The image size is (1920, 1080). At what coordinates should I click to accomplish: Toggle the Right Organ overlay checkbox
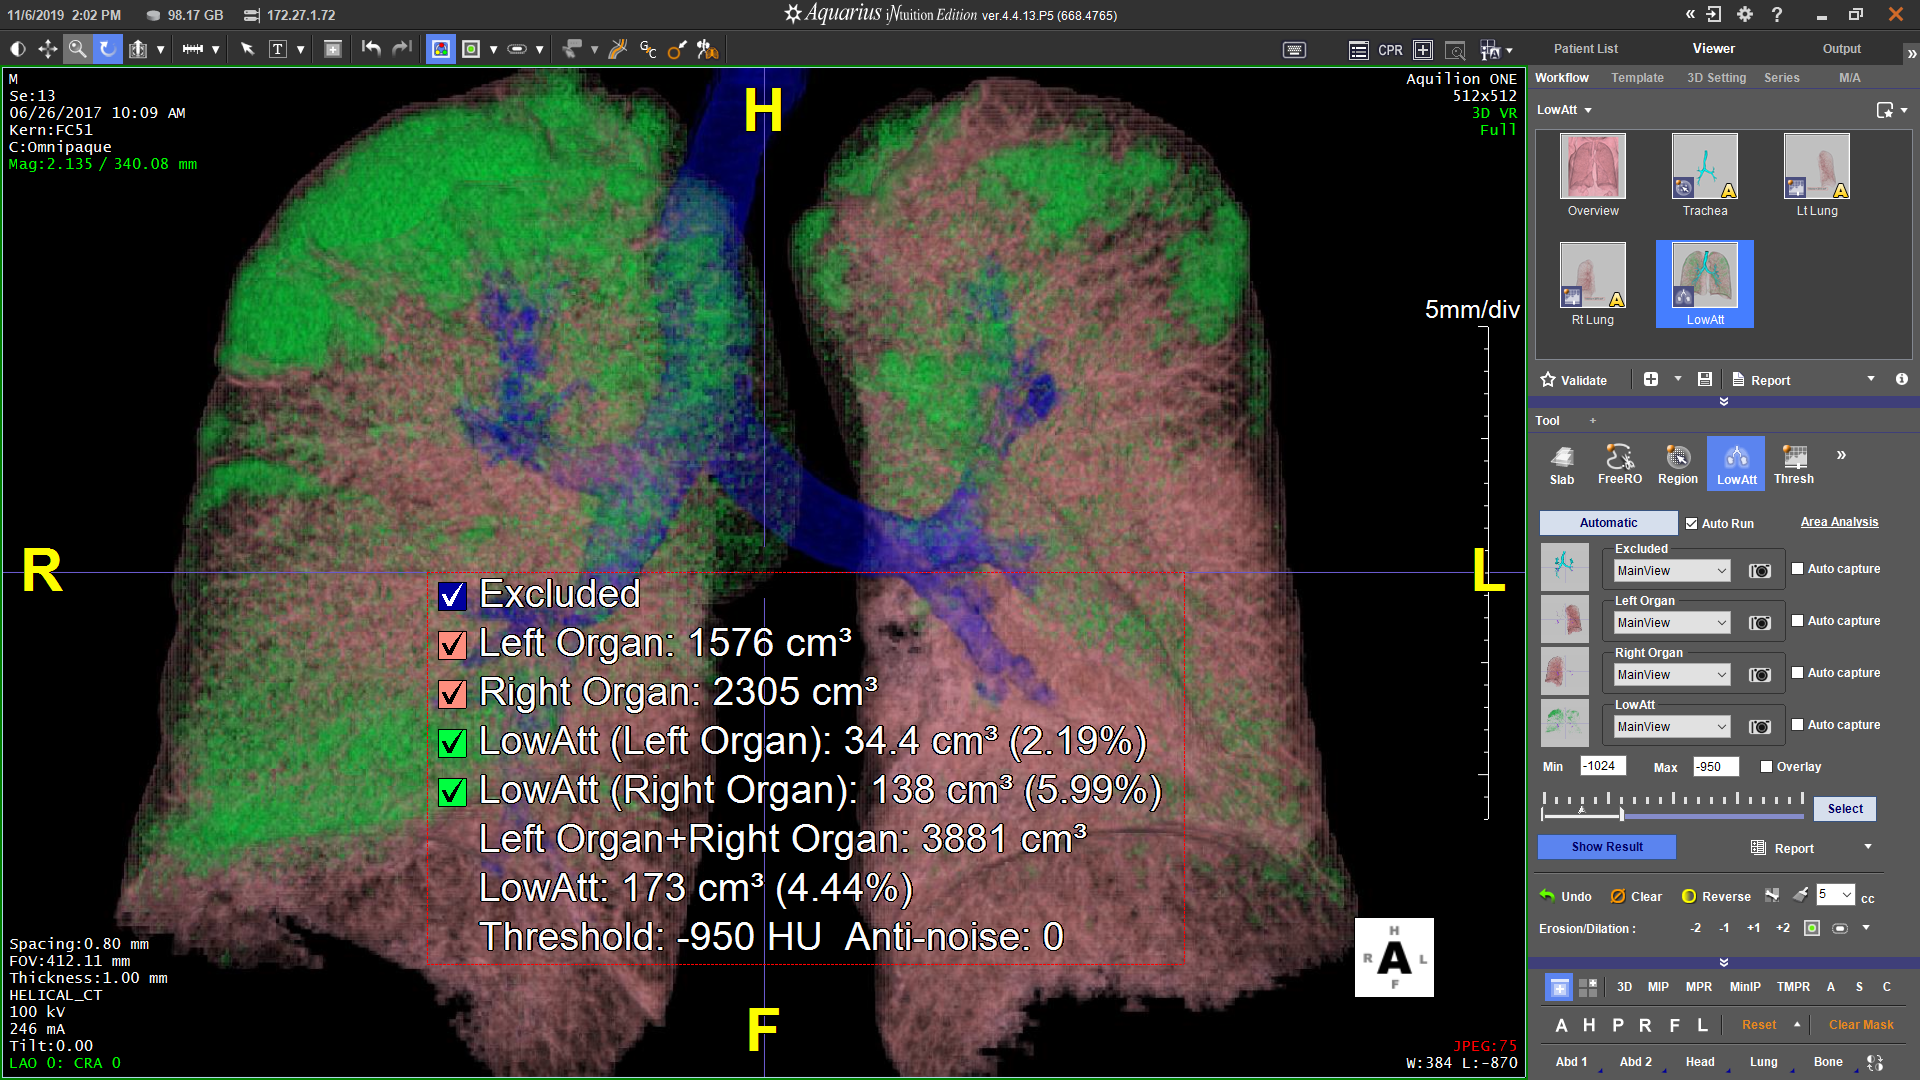(452, 694)
